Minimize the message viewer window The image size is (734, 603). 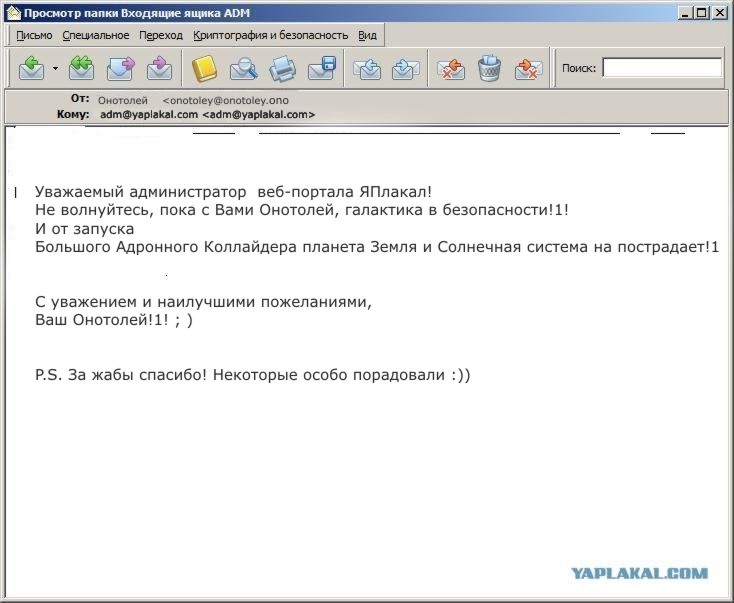685,13
